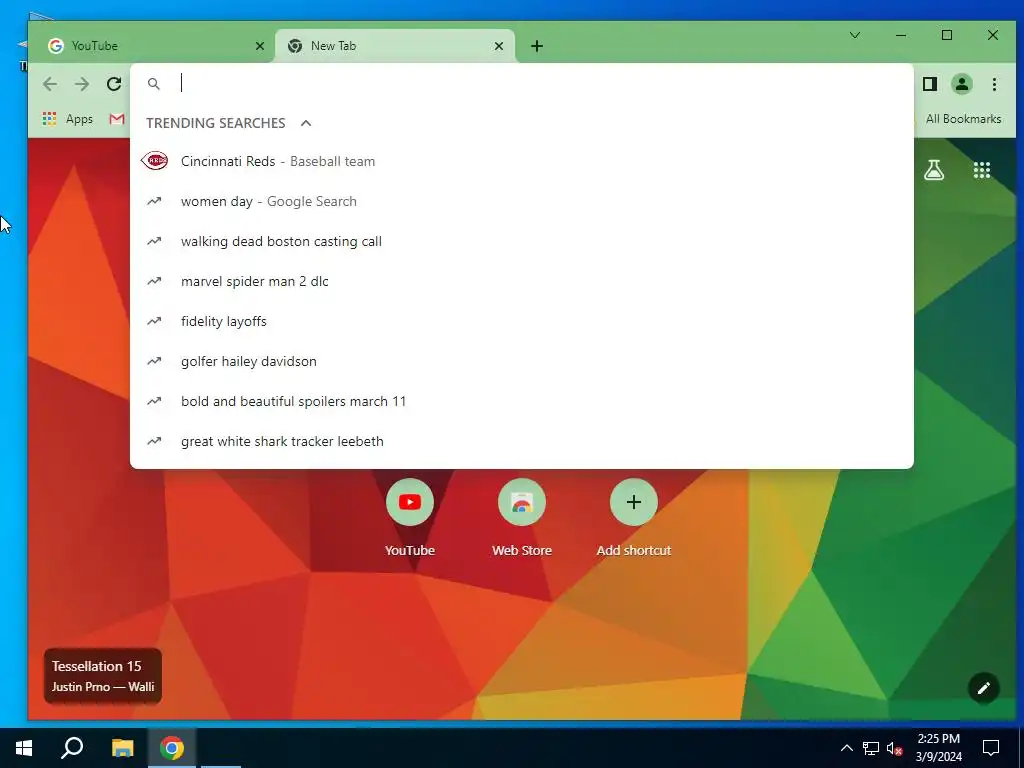The height and width of the screenshot is (768, 1024).
Task: Open the Windows Start menu
Action: [x=24, y=748]
